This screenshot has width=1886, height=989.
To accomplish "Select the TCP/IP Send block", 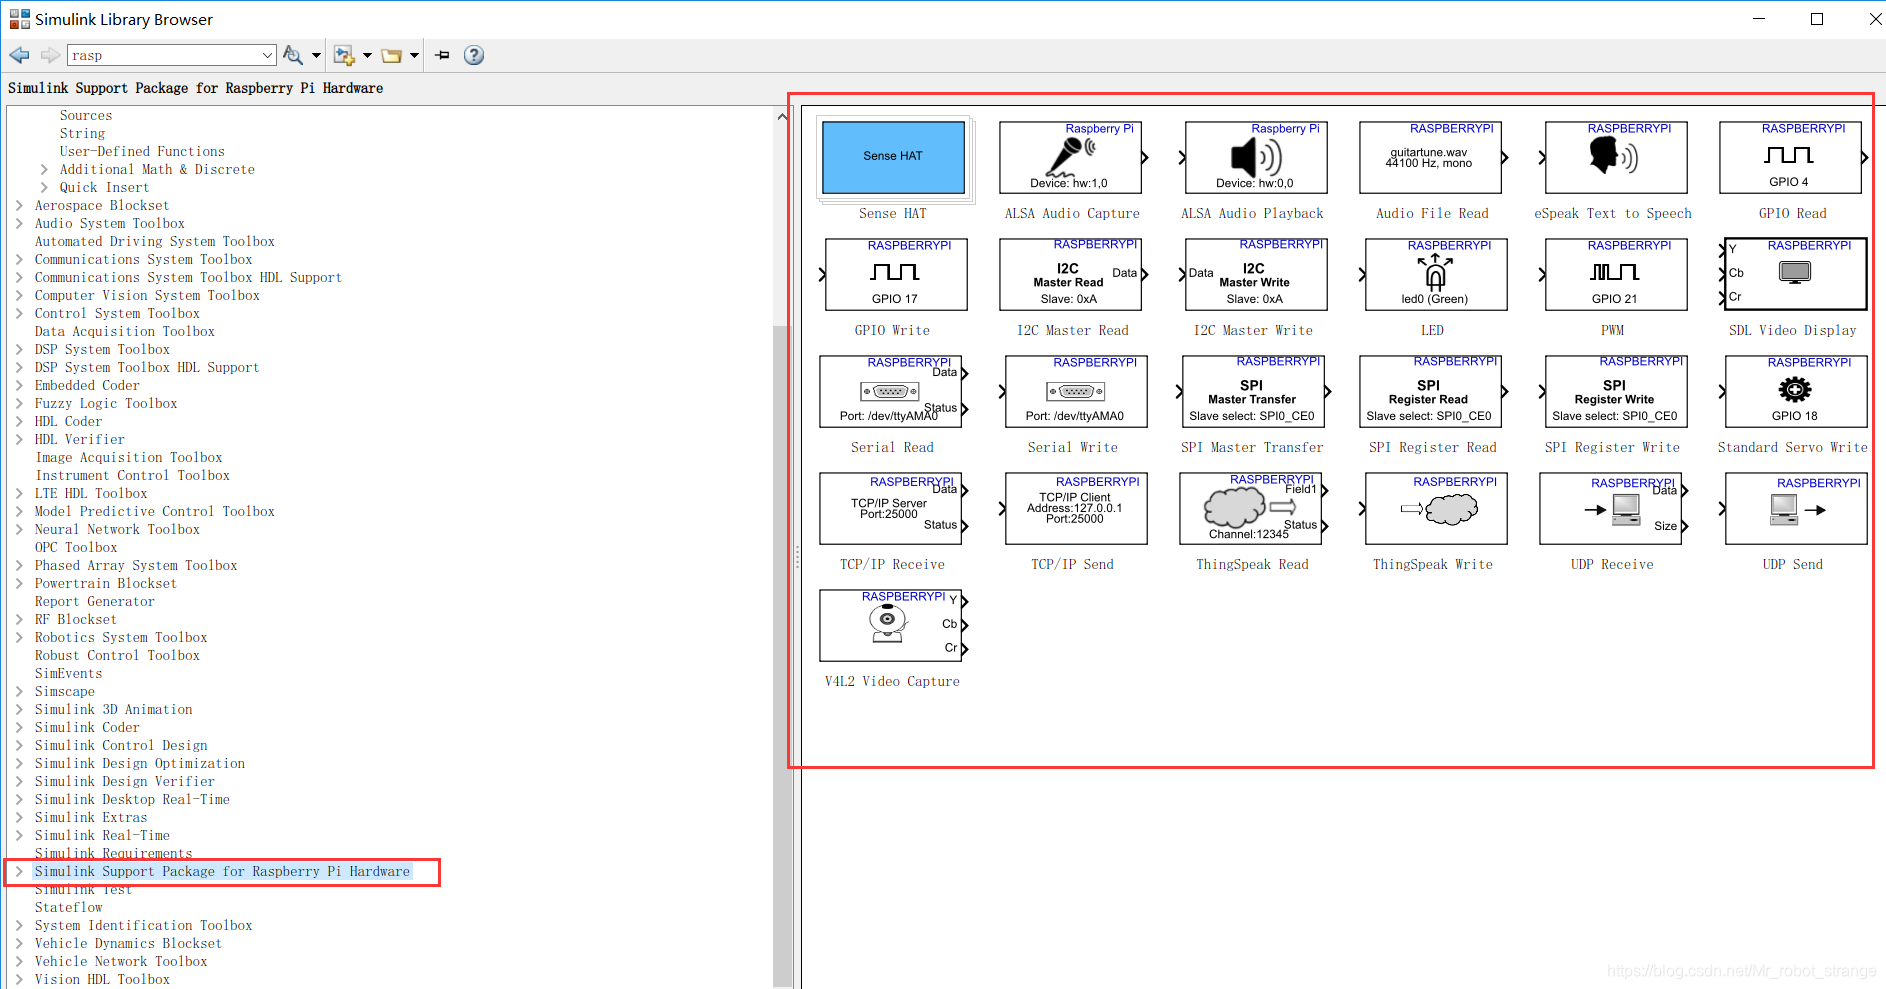I will [x=1074, y=508].
